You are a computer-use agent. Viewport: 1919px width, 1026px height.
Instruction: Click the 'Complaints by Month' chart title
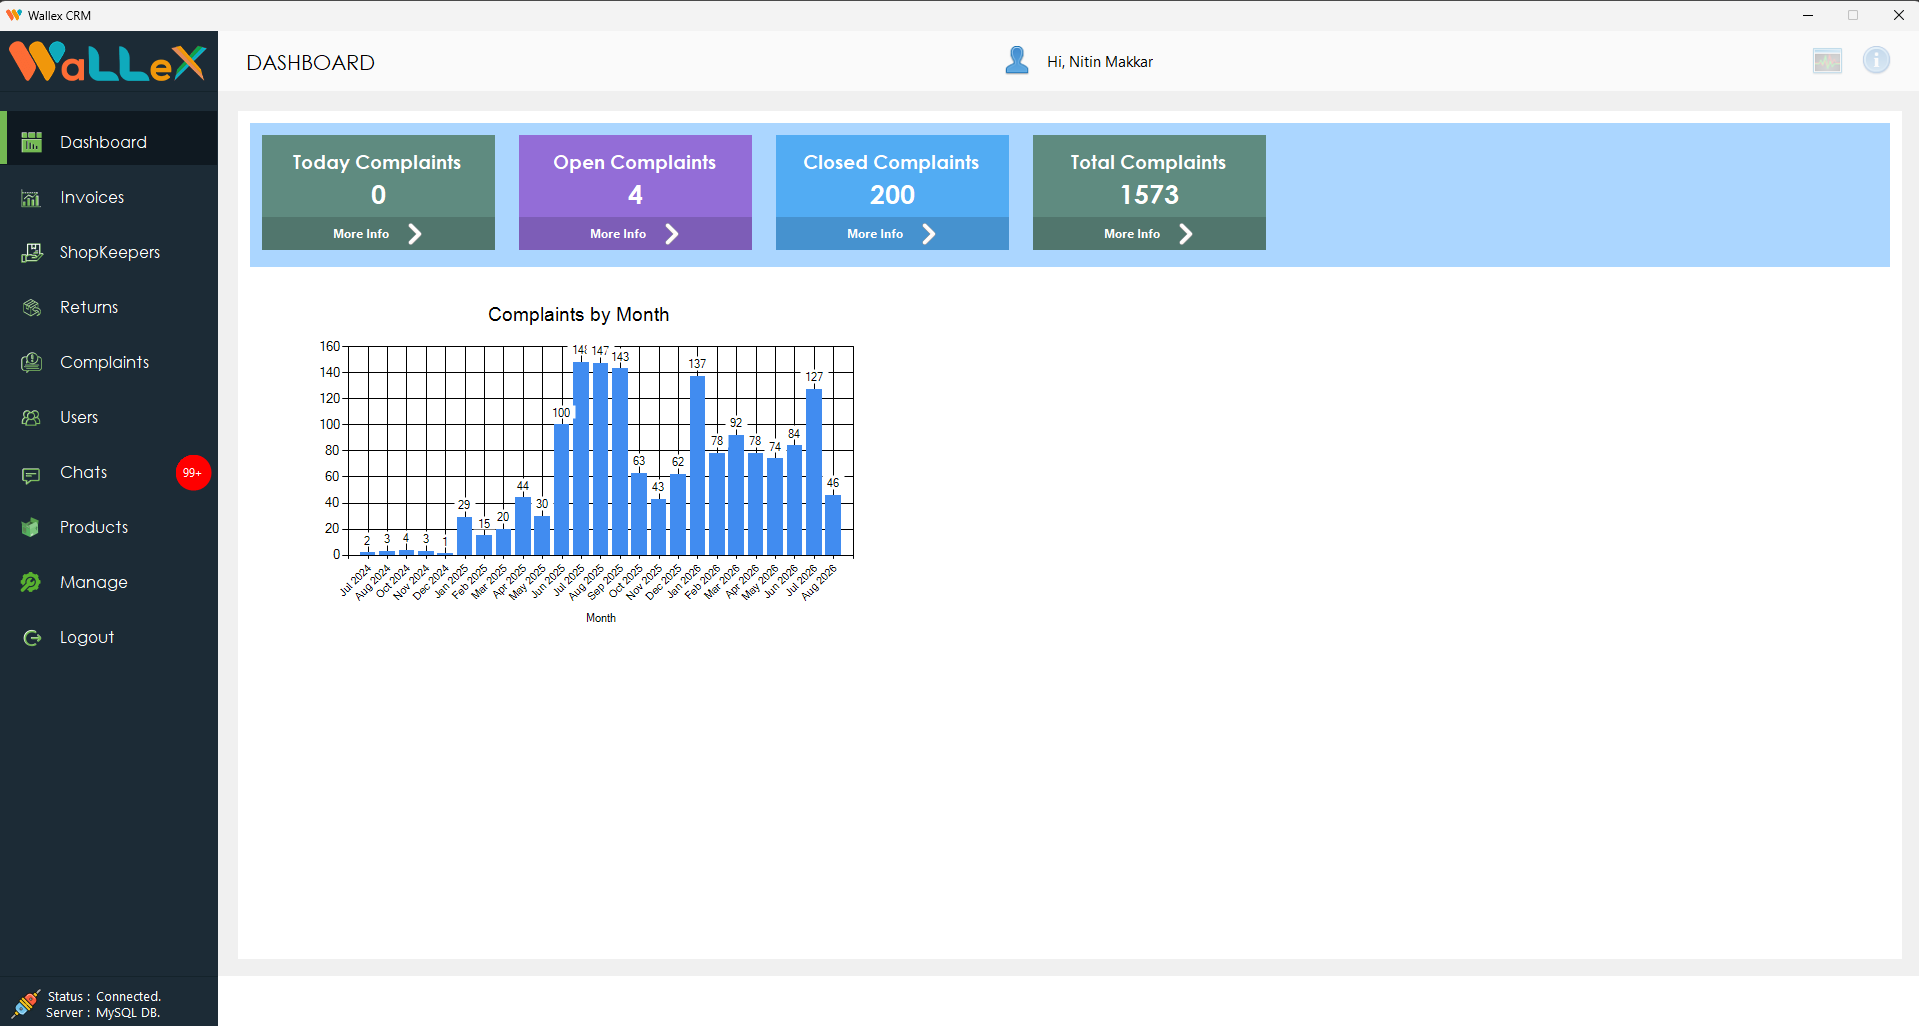pyautogui.click(x=578, y=314)
